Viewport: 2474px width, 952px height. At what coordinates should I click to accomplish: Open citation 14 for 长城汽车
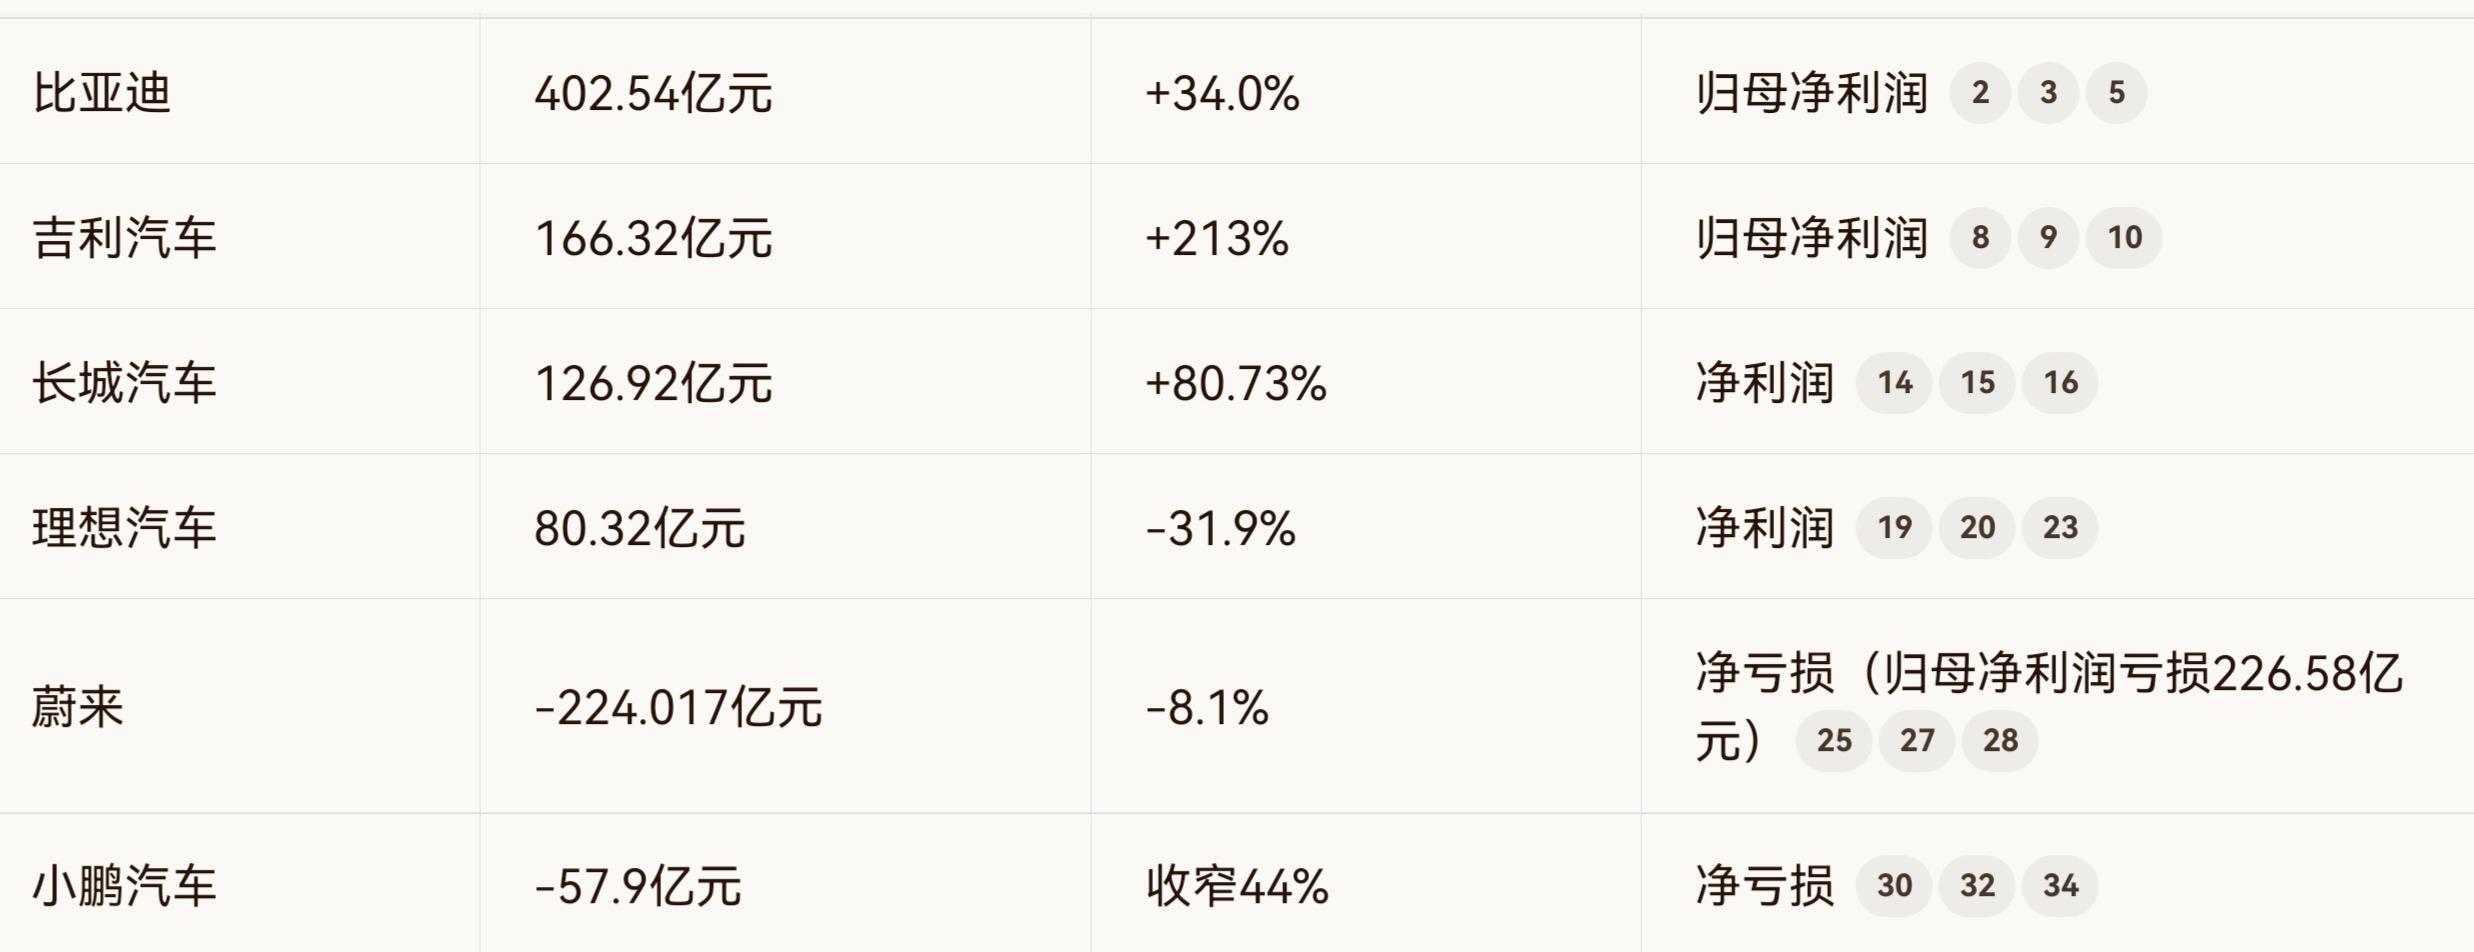tap(1894, 383)
